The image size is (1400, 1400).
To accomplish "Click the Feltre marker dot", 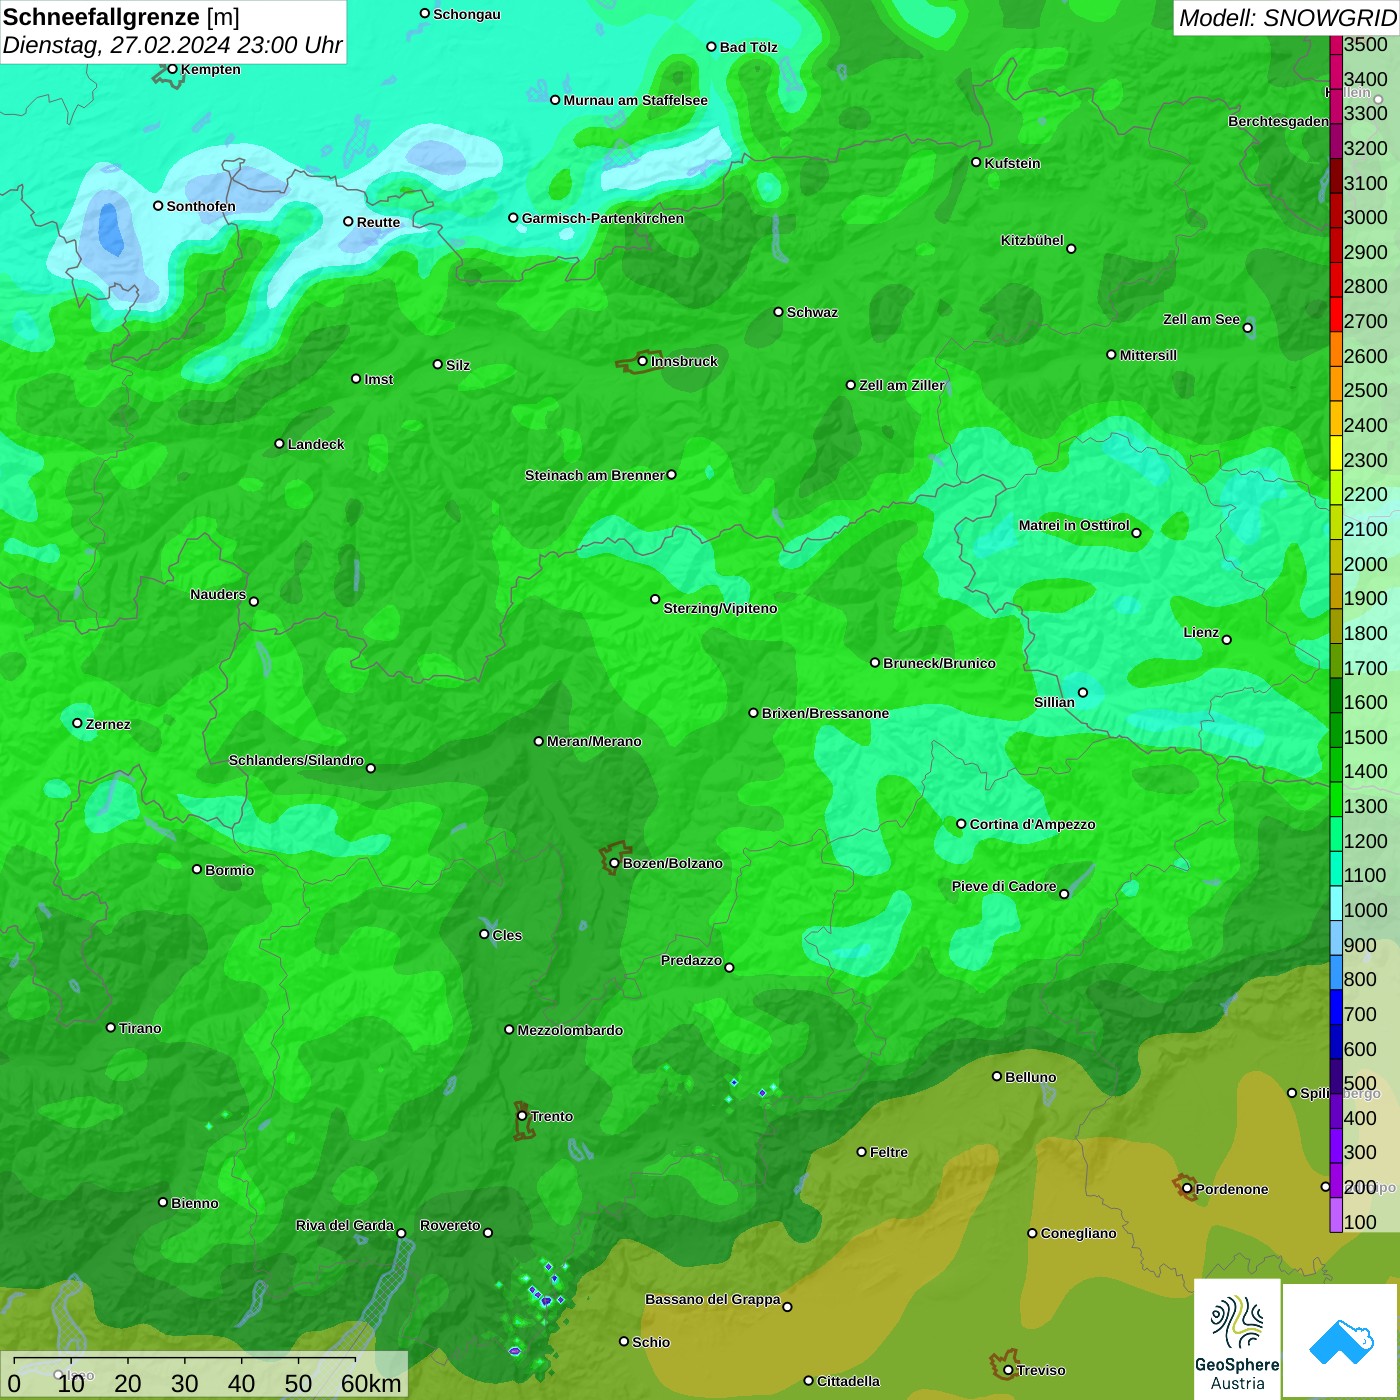I will coord(861,1152).
